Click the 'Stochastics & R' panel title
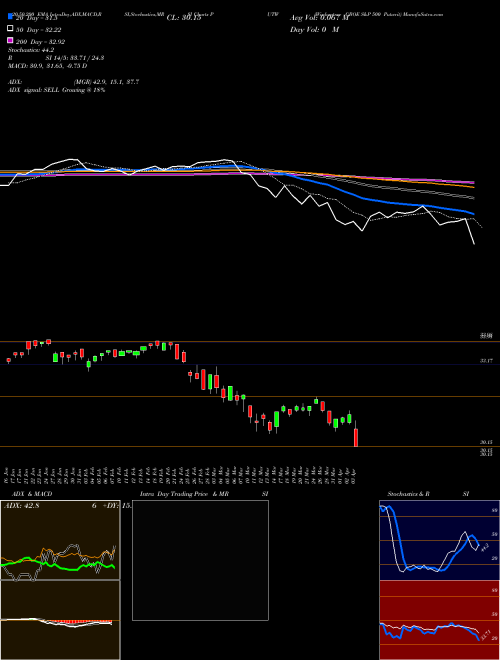This screenshot has height=660, width=500. coord(408,494)
